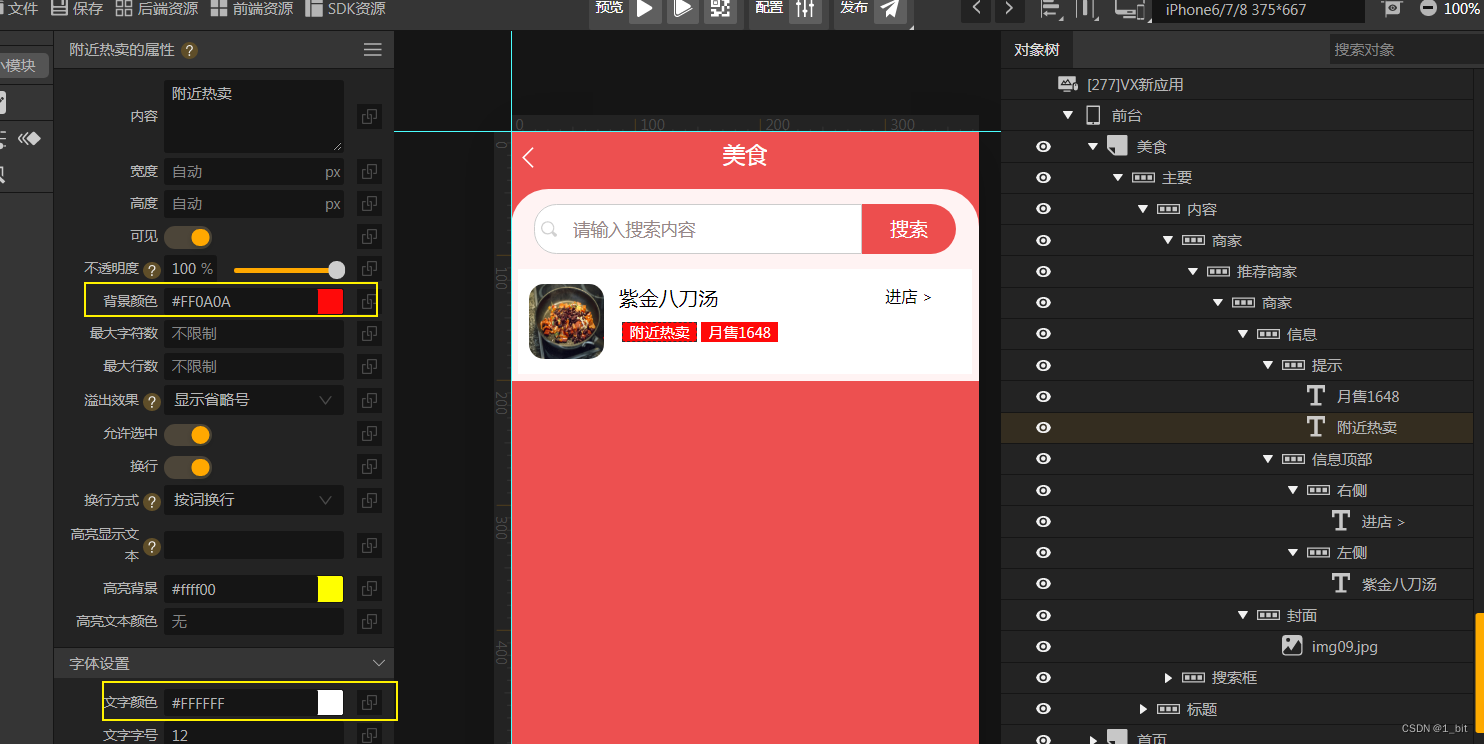Open the iPhone6/7/8 device size selector

[1258, 10]
